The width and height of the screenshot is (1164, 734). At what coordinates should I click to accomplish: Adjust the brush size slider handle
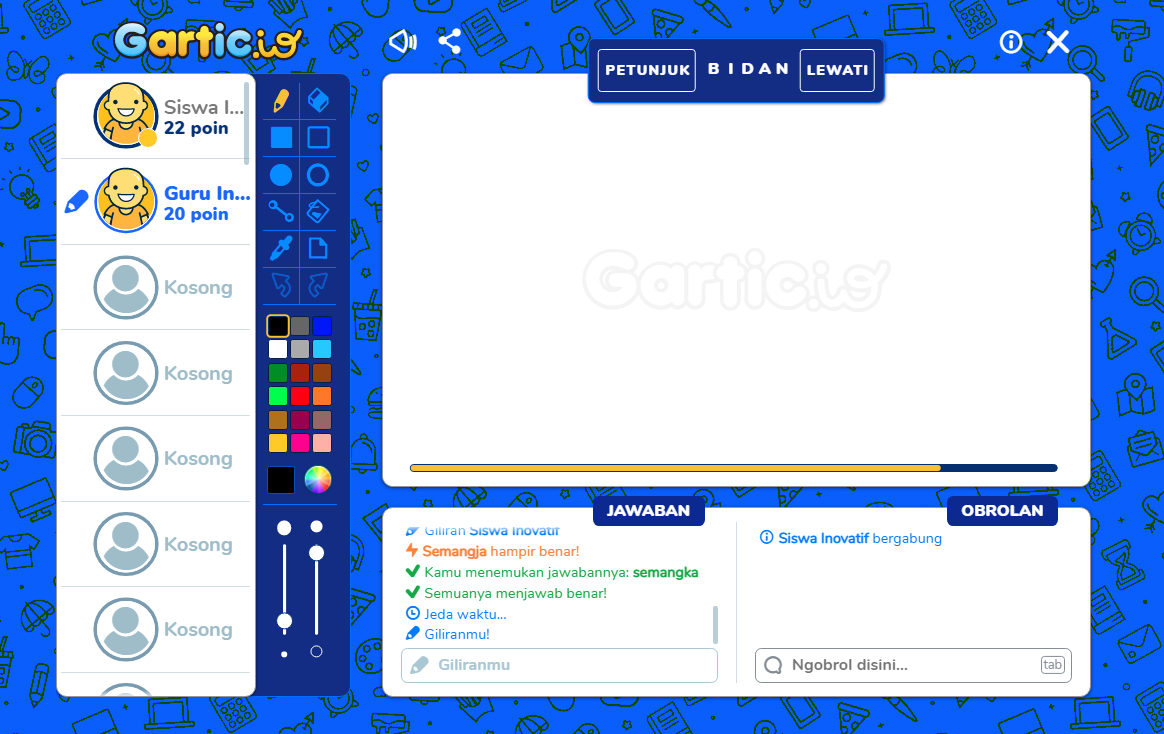(x=284, y=620)
